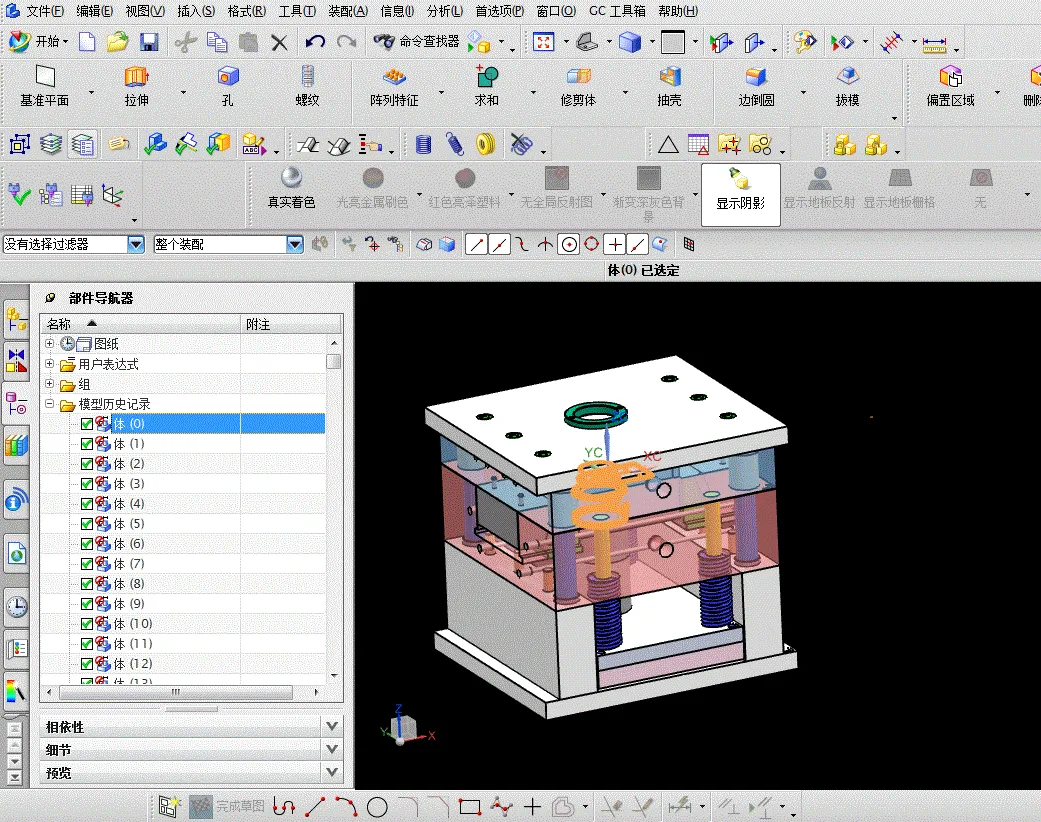1041x822 pixels.
Task: Click the Reuse Library books sidebar icon
Action: click(x=16, y=446)
